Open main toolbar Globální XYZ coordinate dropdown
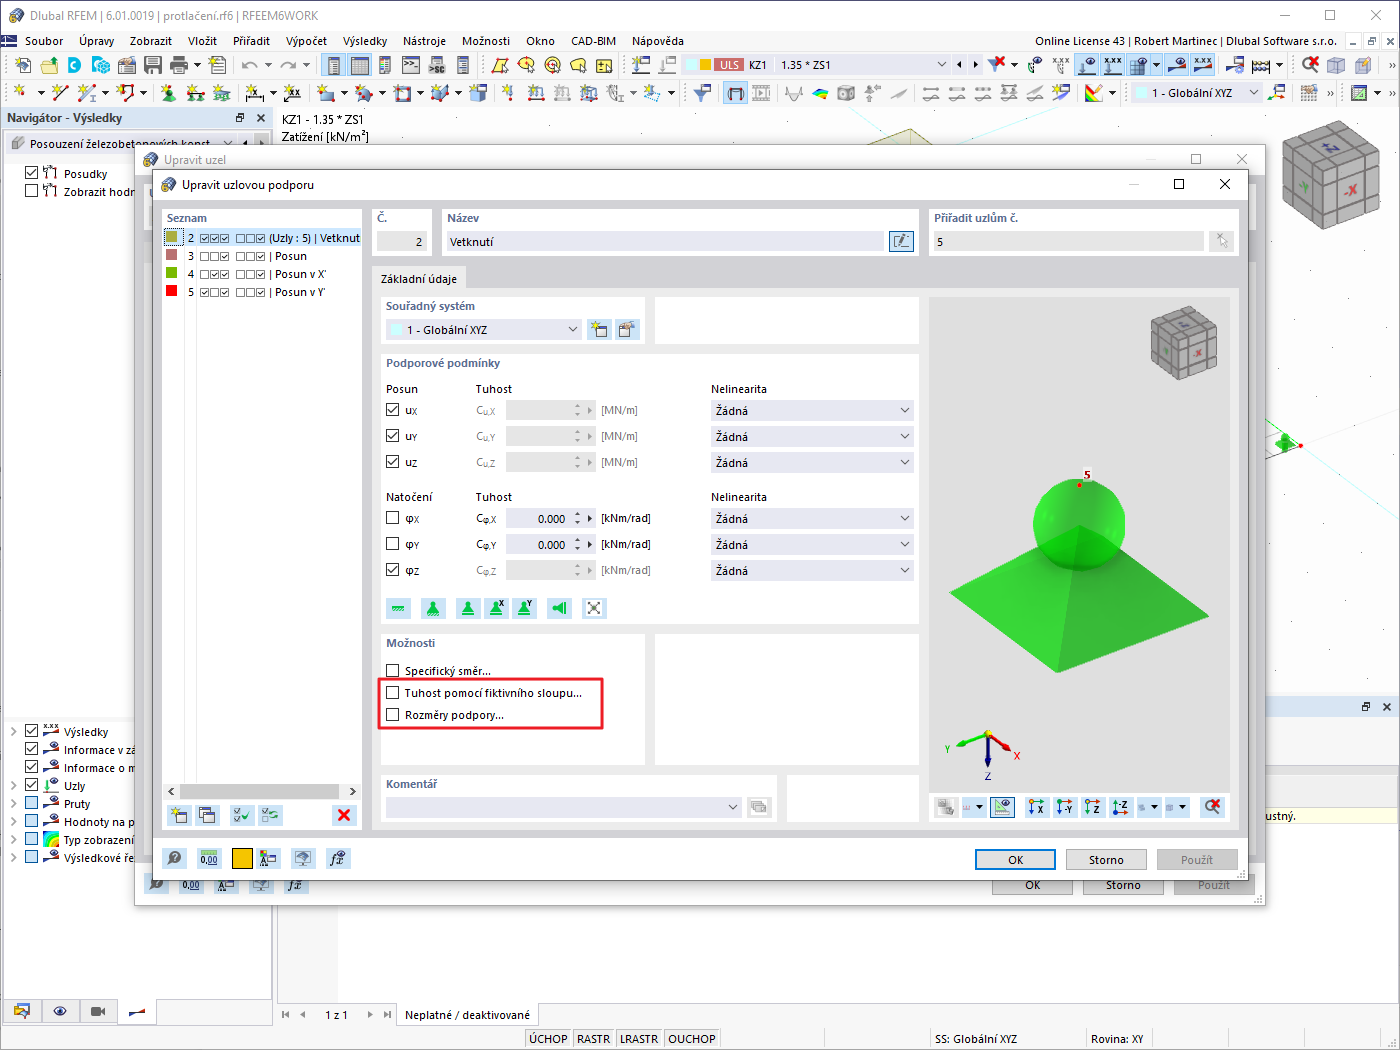Image resolution: width=1400 pixels, height=1050 pixels. (1196, 93)
